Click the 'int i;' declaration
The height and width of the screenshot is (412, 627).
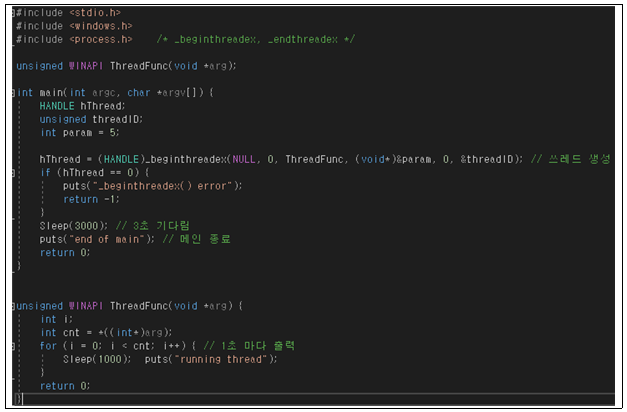click(x=56, y=319)
